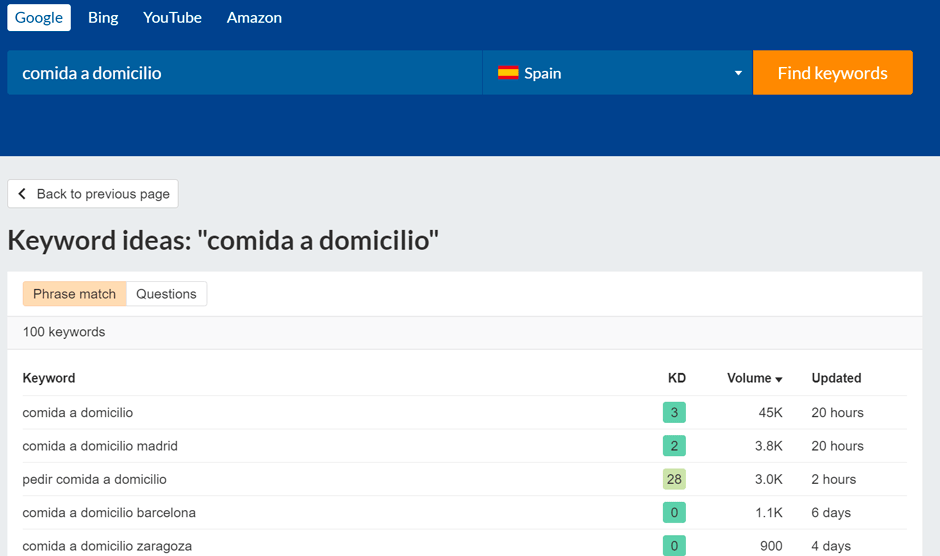Viewport: 940px width, 556px height.
Task: Click the country dropdown arrow
Action: [x=738, y=73]
